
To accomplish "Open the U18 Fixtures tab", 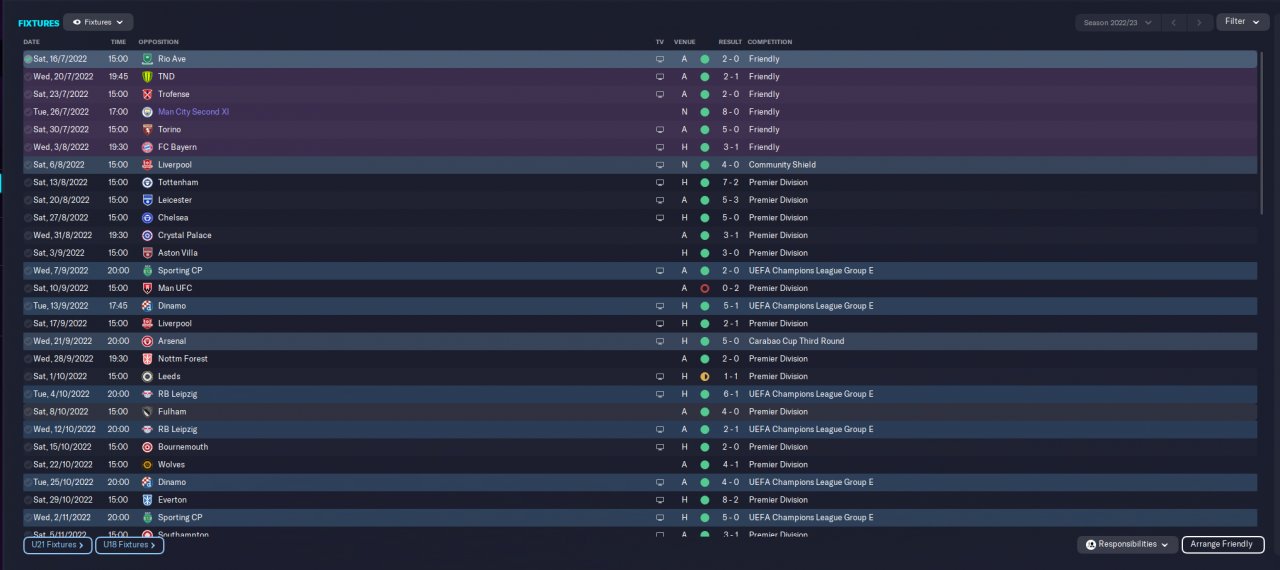I will click(129, 545).
